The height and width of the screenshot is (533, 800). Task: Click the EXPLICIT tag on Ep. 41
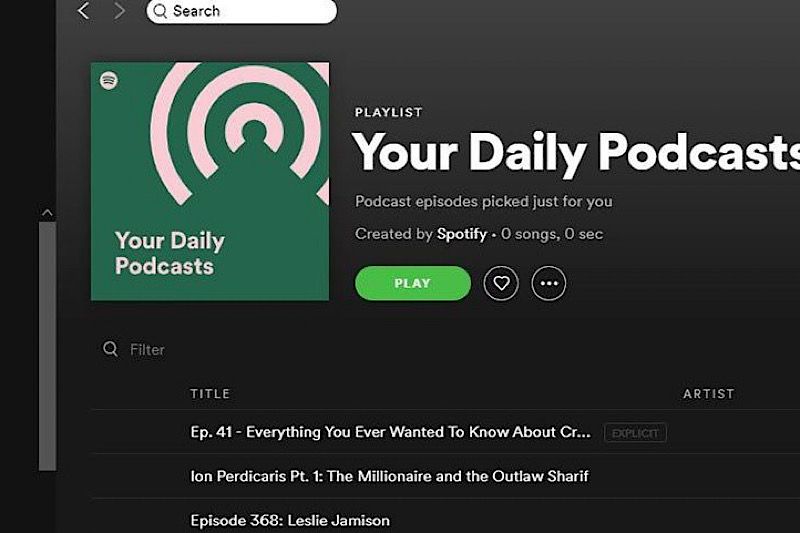pyautogui.click(x=635, y=433)
